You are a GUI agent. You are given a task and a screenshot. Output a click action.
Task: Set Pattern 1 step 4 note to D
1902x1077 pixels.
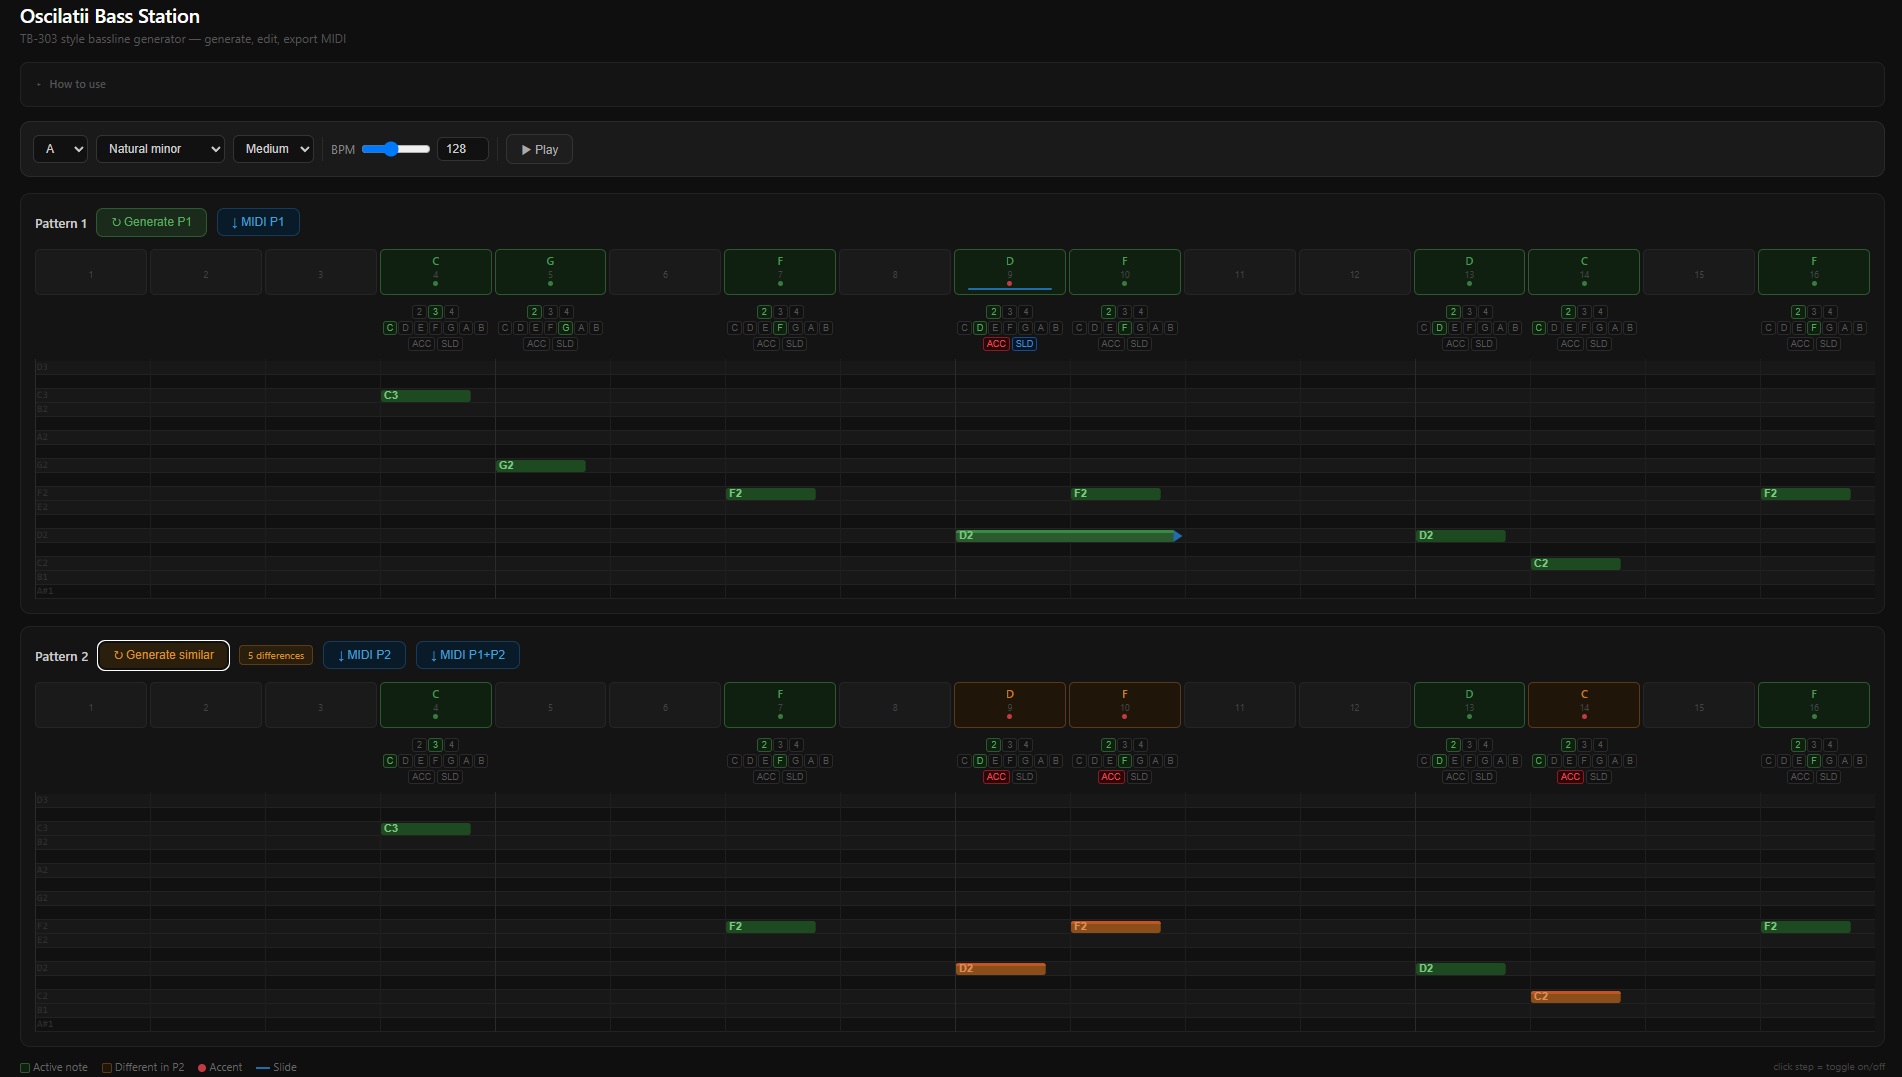click(406, 328)
